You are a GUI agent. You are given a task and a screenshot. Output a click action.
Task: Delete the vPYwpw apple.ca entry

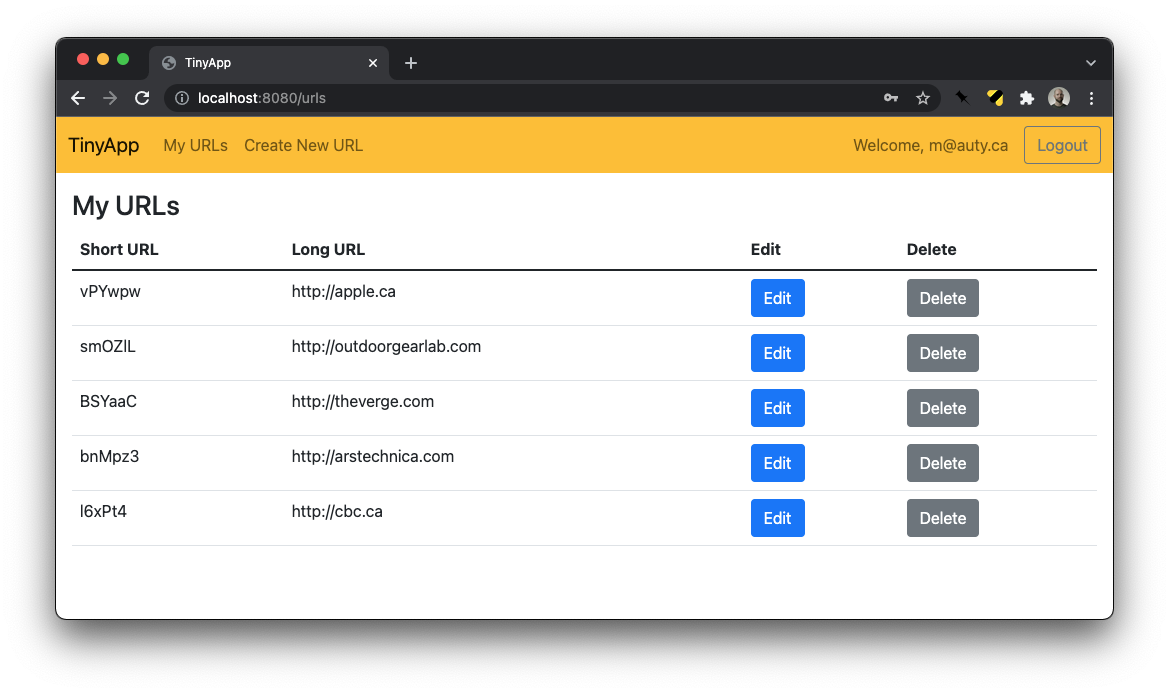942,298
